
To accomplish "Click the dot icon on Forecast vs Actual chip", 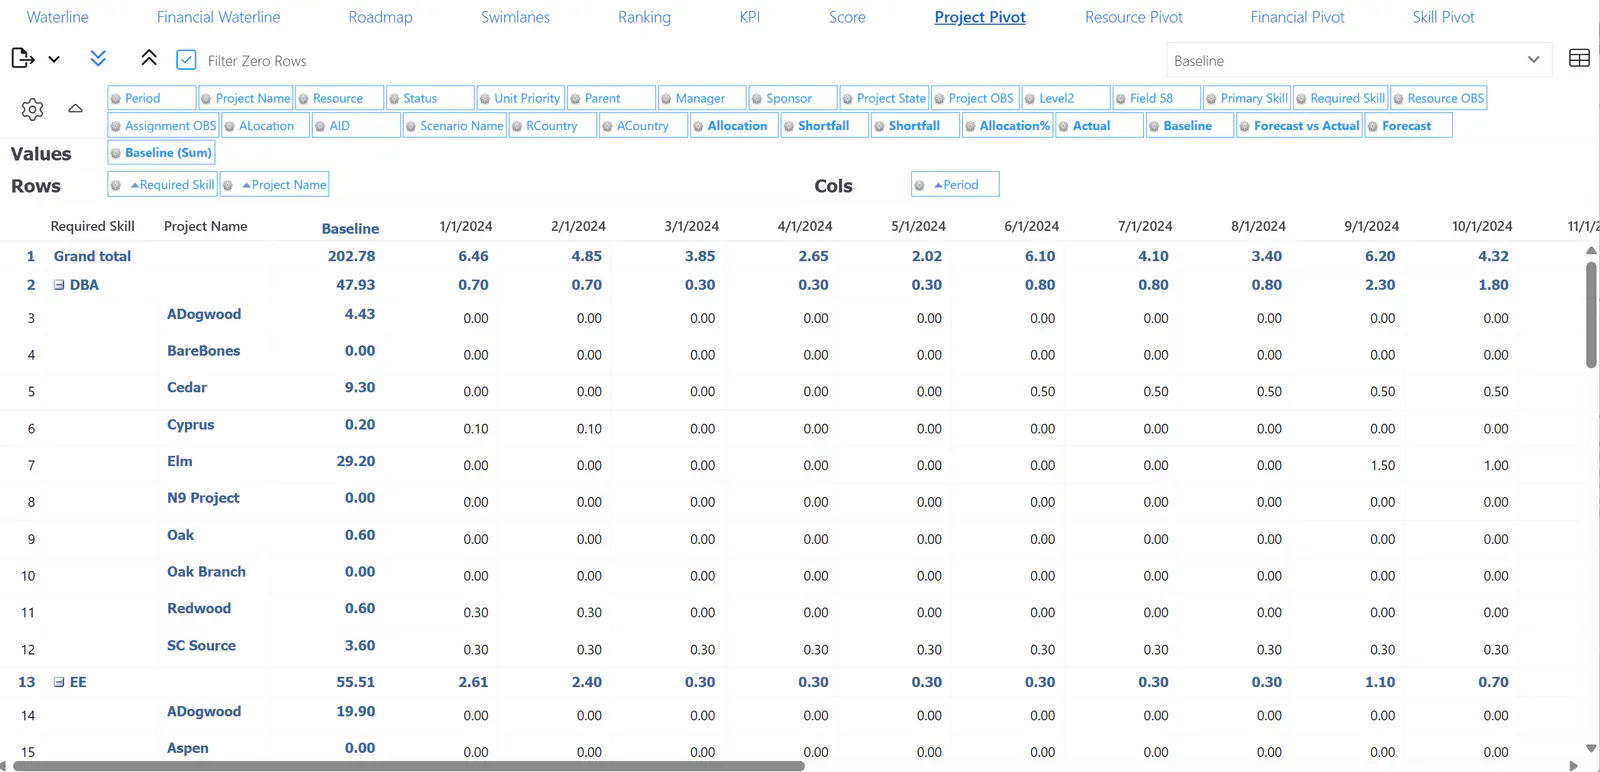I will click(1245, 126).
